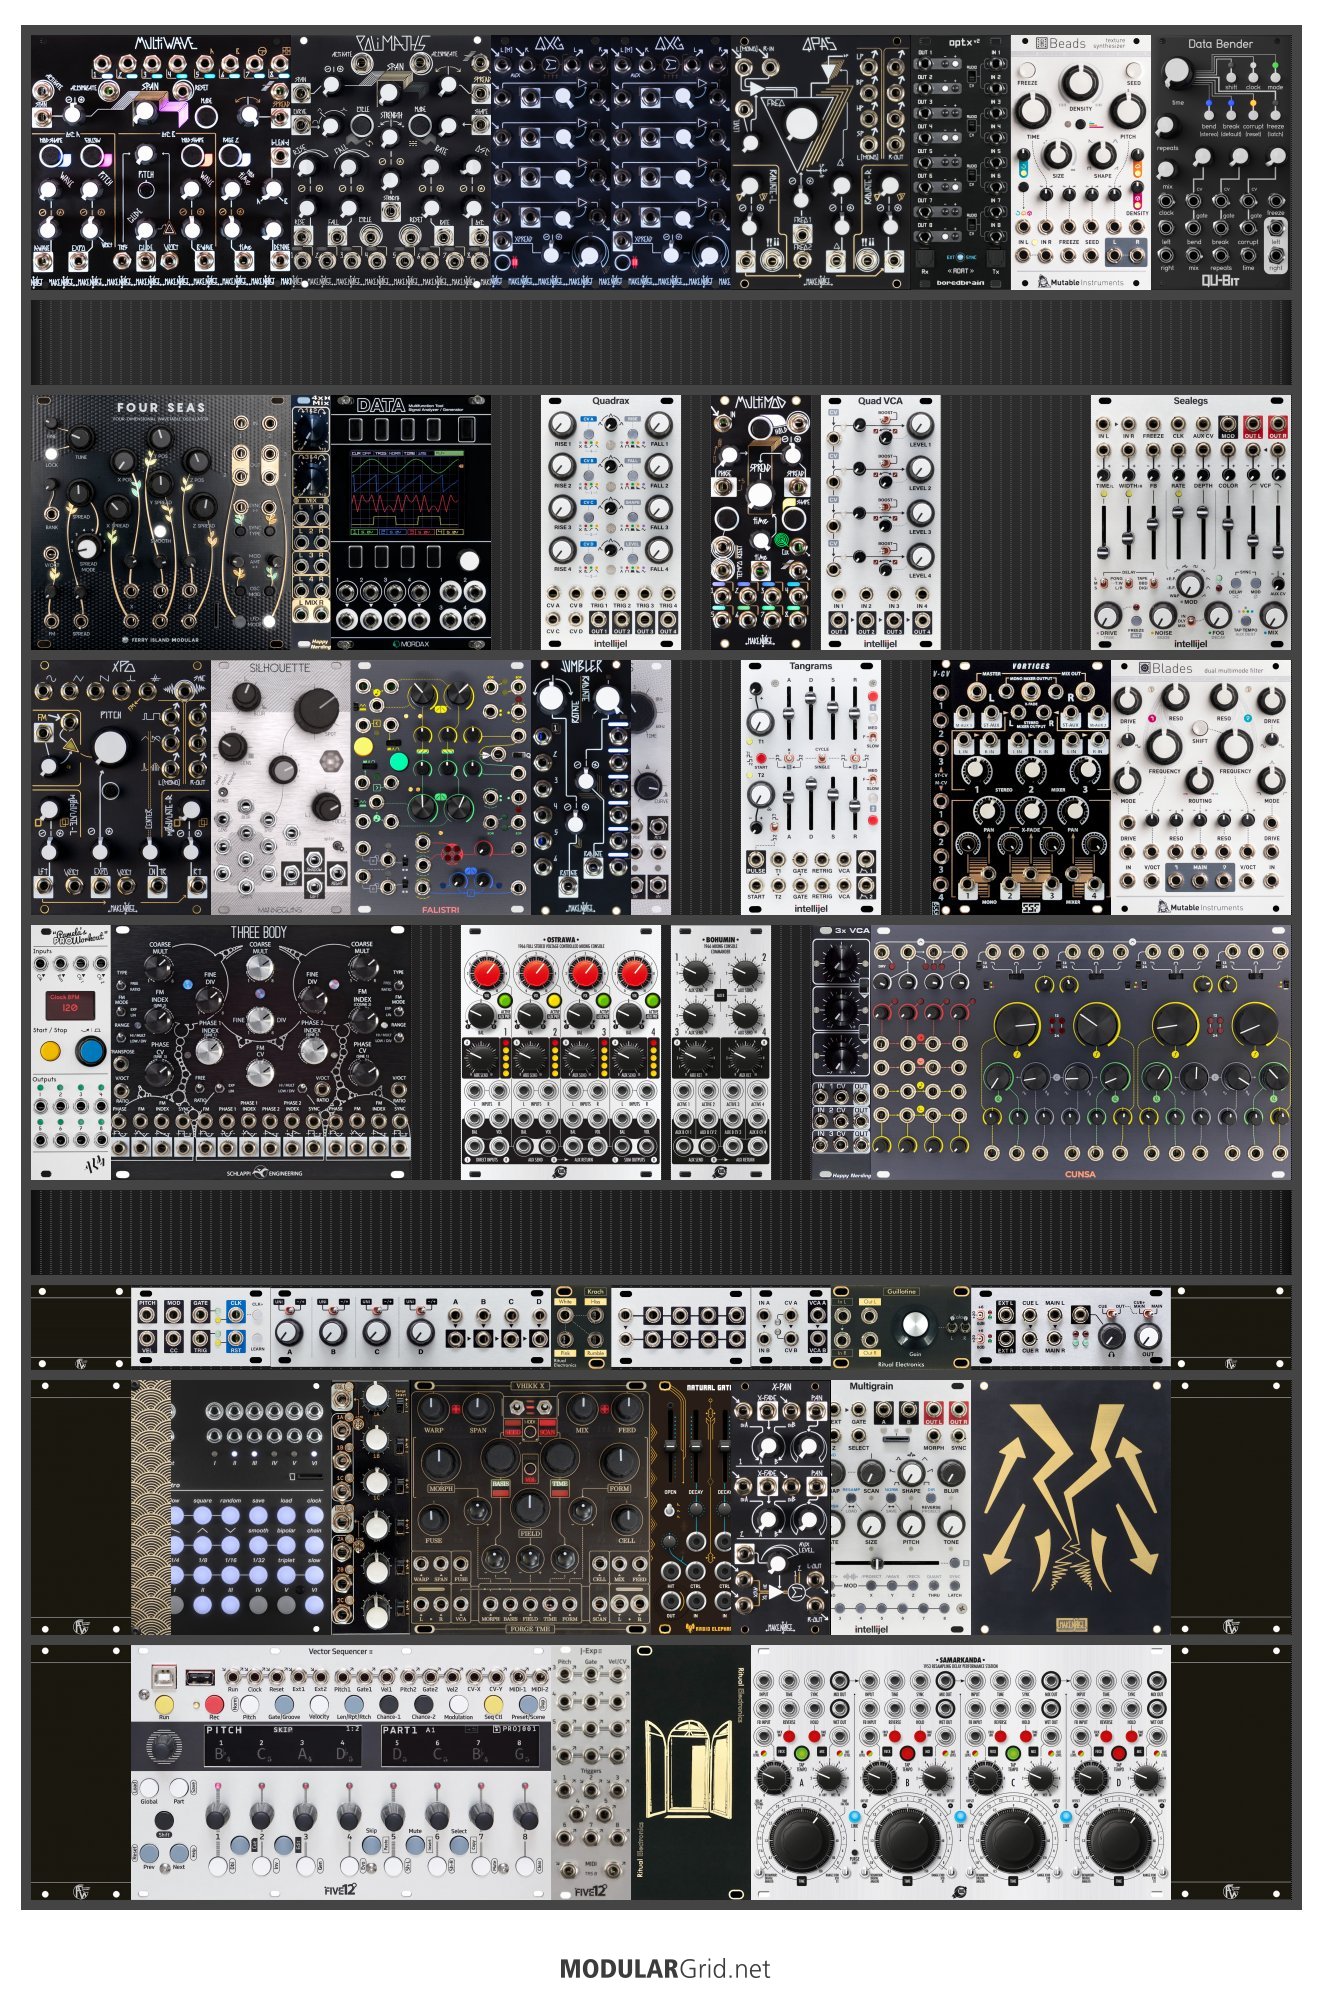Tap the Gate/Groove button on Vector Sequencer
Image resolution: width=1332 pixels, height=1990 pixels.
click(283, 1704)
